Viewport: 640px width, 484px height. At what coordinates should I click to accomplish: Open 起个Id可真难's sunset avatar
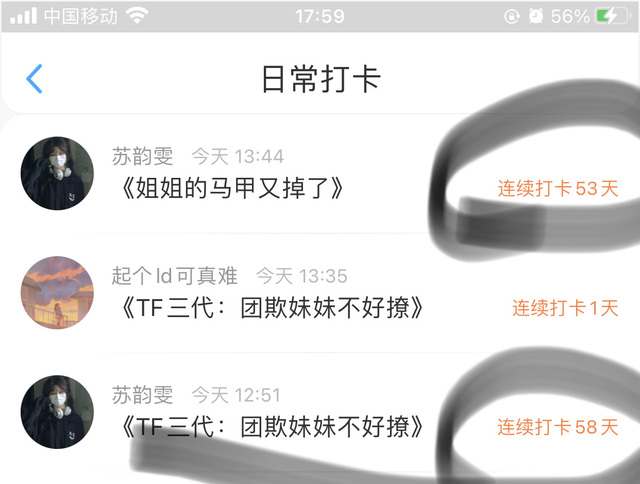(57, 292)
